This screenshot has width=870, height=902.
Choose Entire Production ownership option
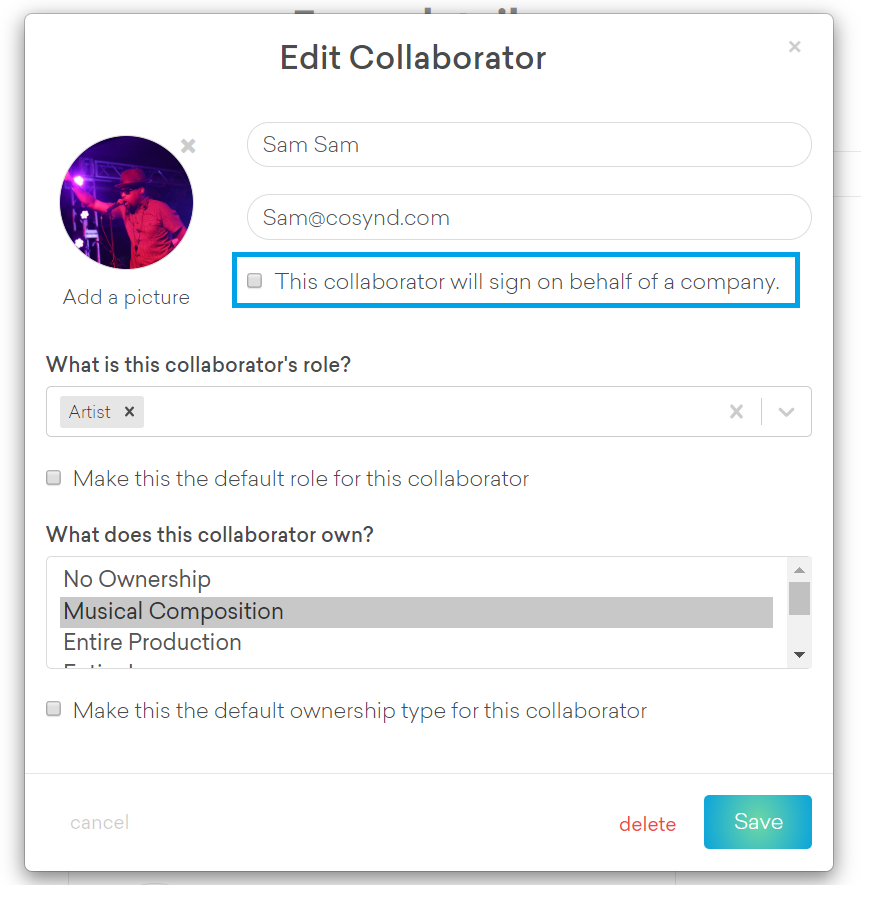[x=152, y=642]
